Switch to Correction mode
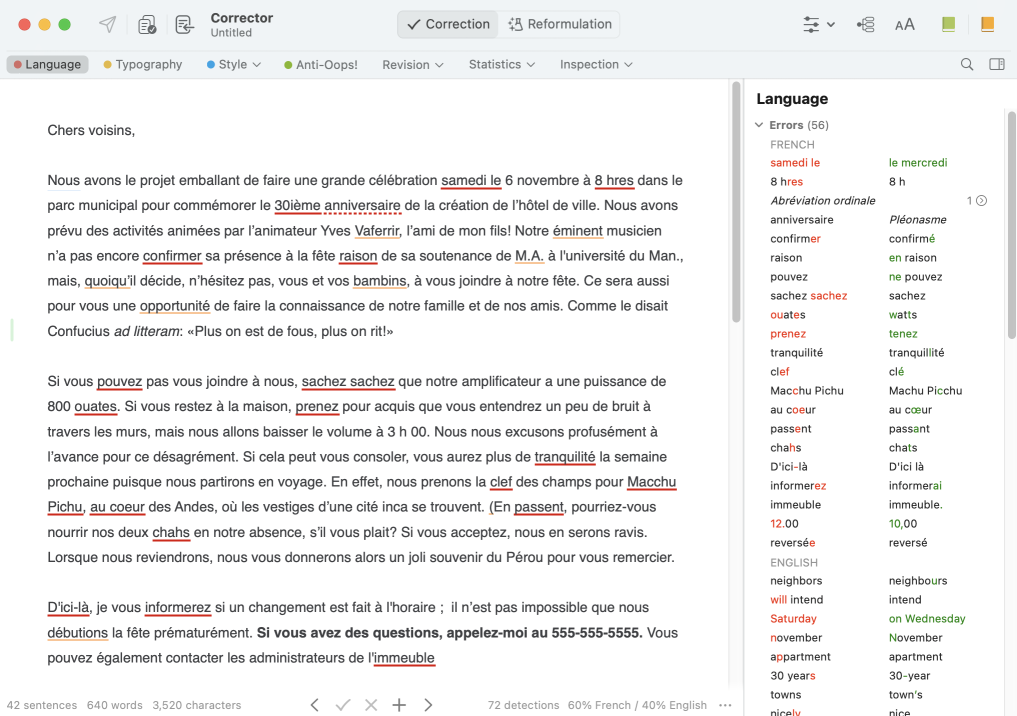The image size is (1017, 716). 448,24
